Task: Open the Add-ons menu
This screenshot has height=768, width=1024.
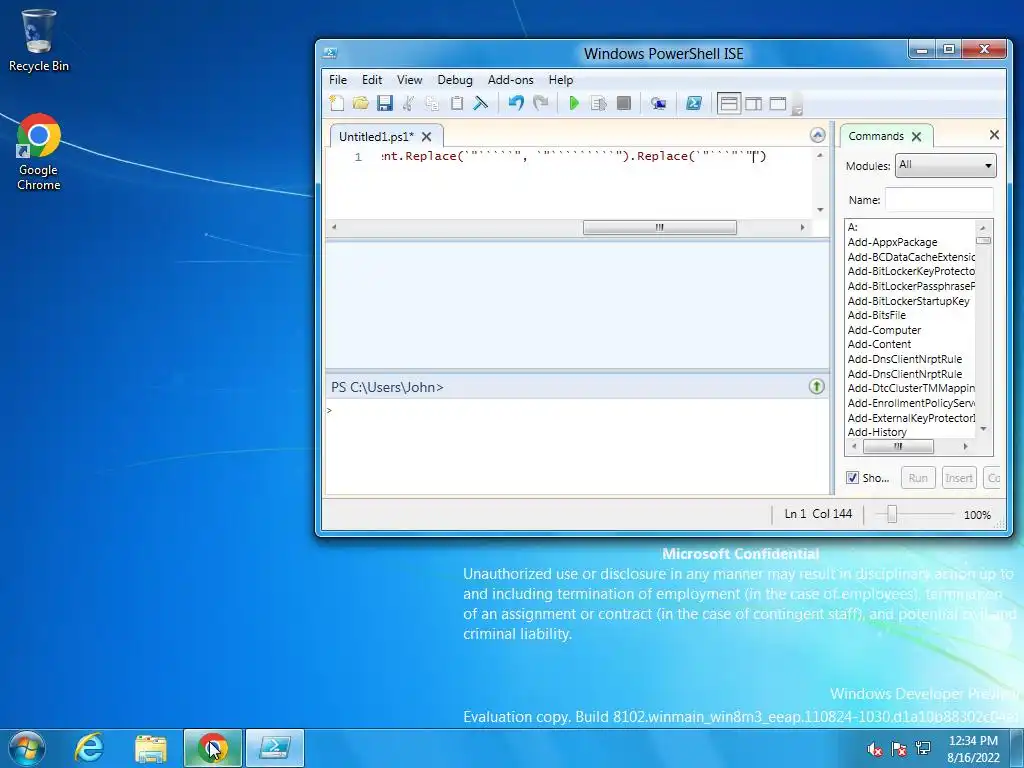Action: (x=510, y=80)
